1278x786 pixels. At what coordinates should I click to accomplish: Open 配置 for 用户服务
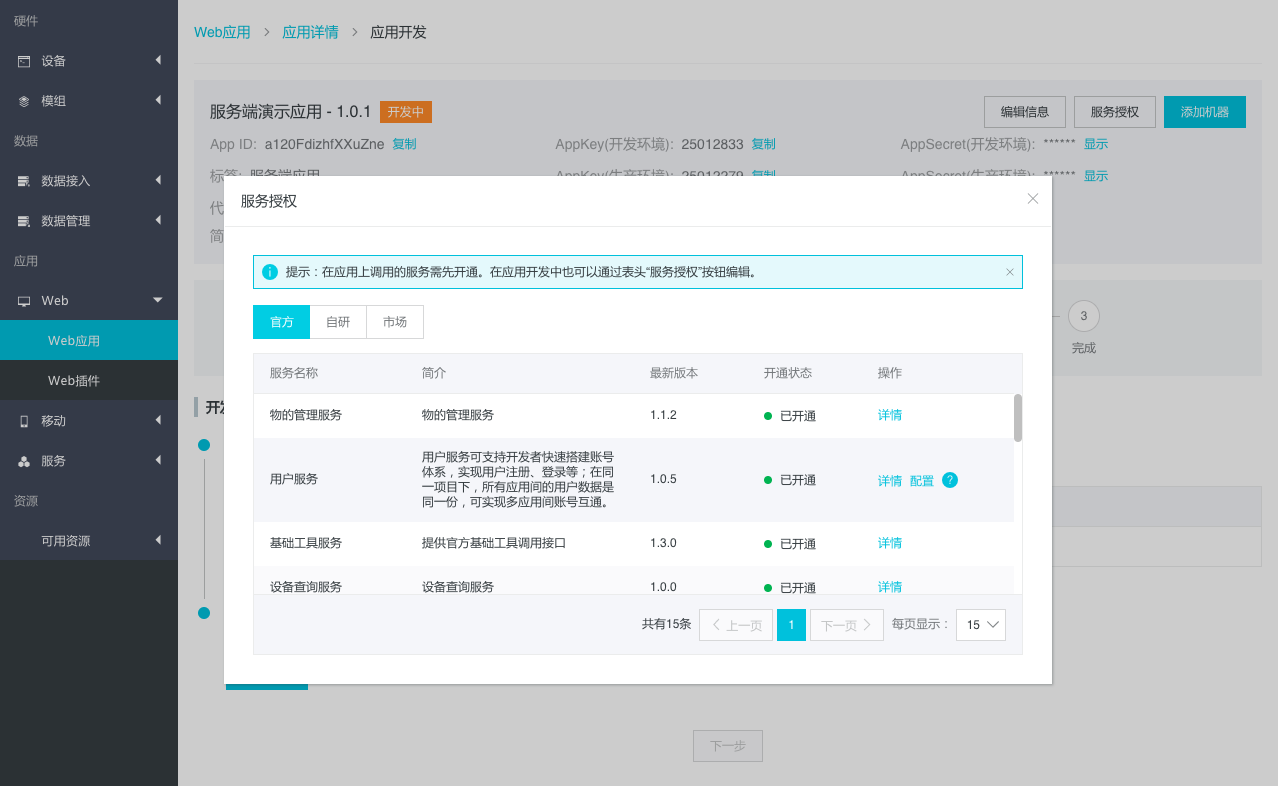(x=922, y=481)
